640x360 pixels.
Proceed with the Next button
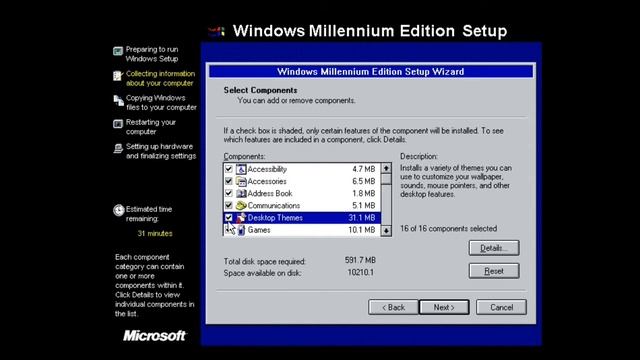click(444, 307)
